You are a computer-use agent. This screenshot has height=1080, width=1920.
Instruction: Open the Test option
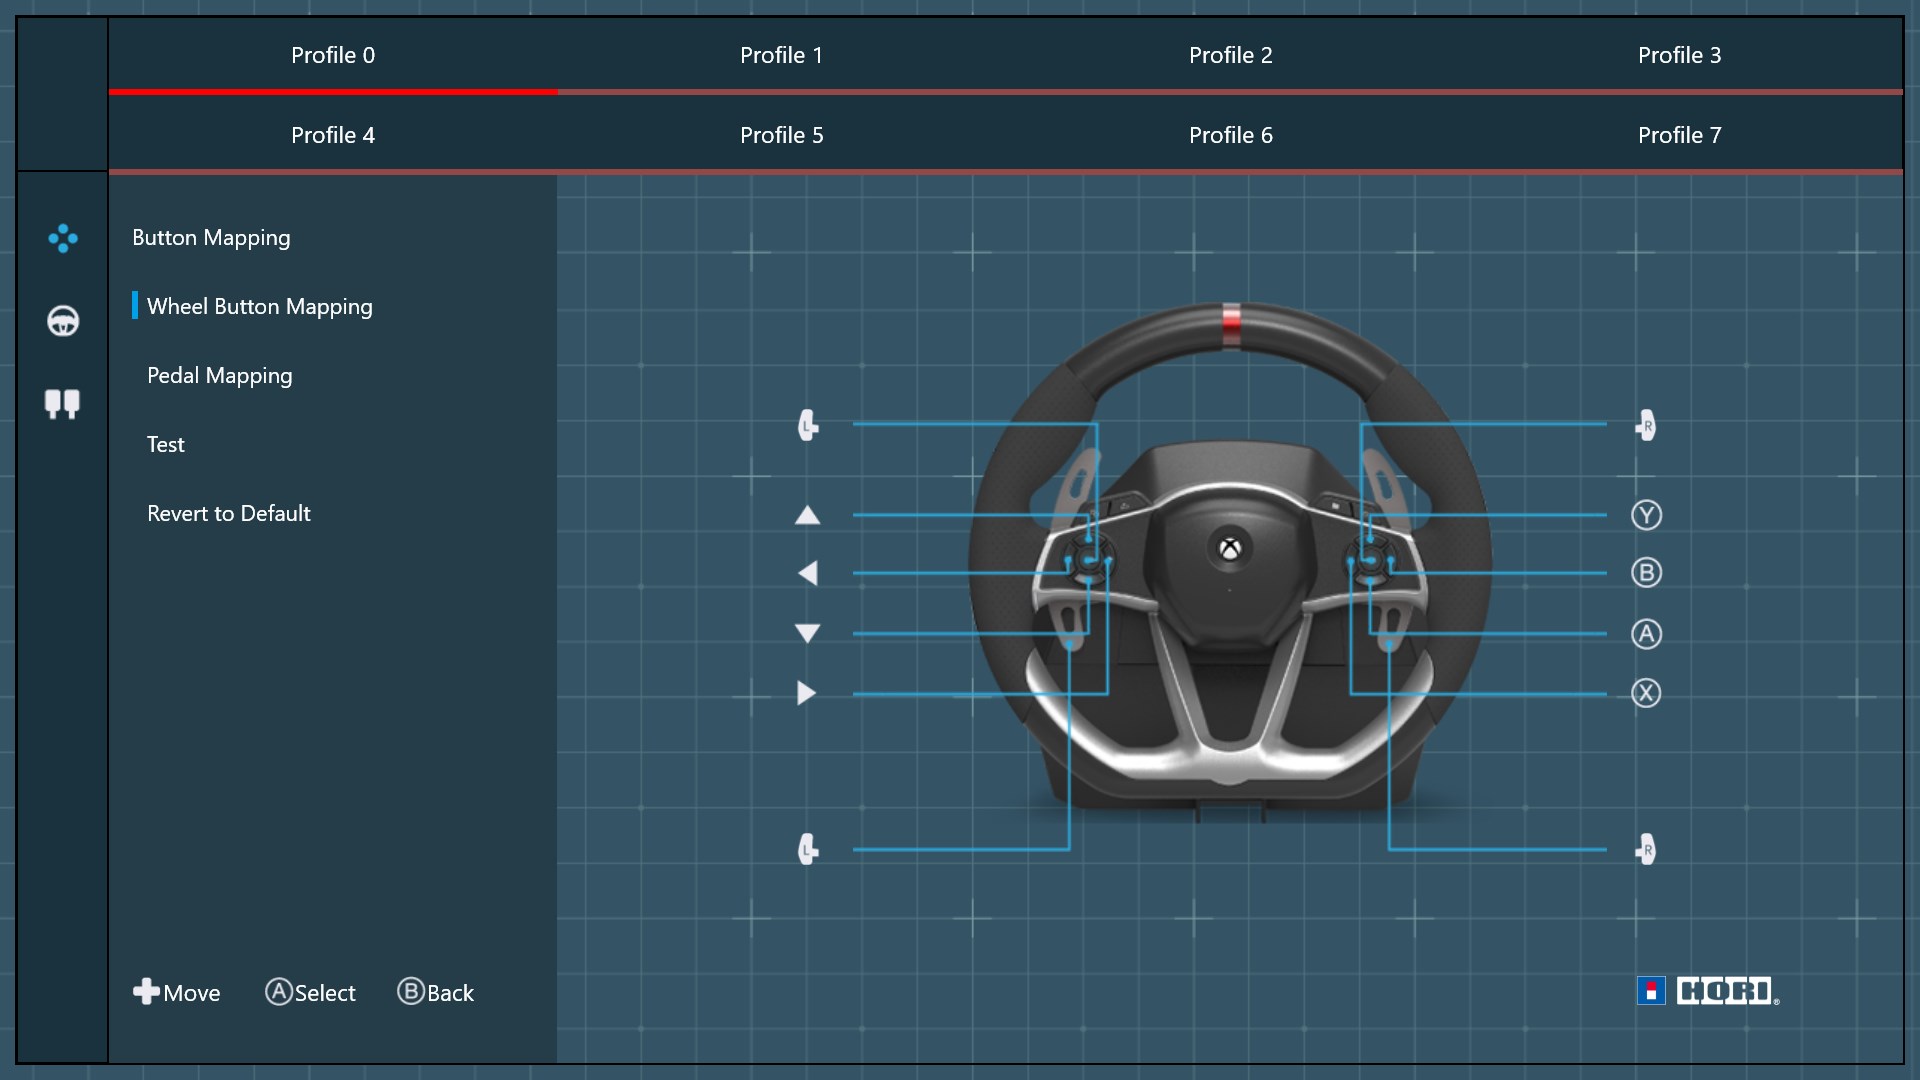coord(166,445)
